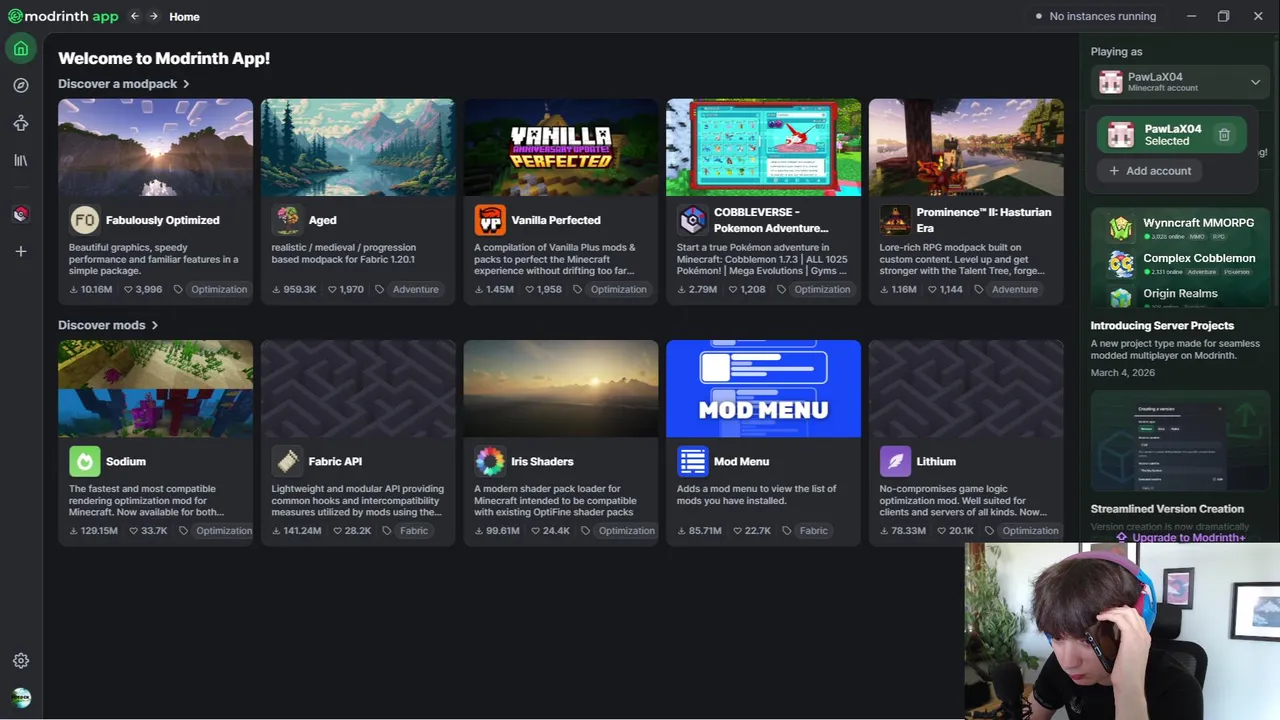This screenshot has height=720, width=1280.
Task: Click the Fabric API mod icon
Action: [287, 461]
